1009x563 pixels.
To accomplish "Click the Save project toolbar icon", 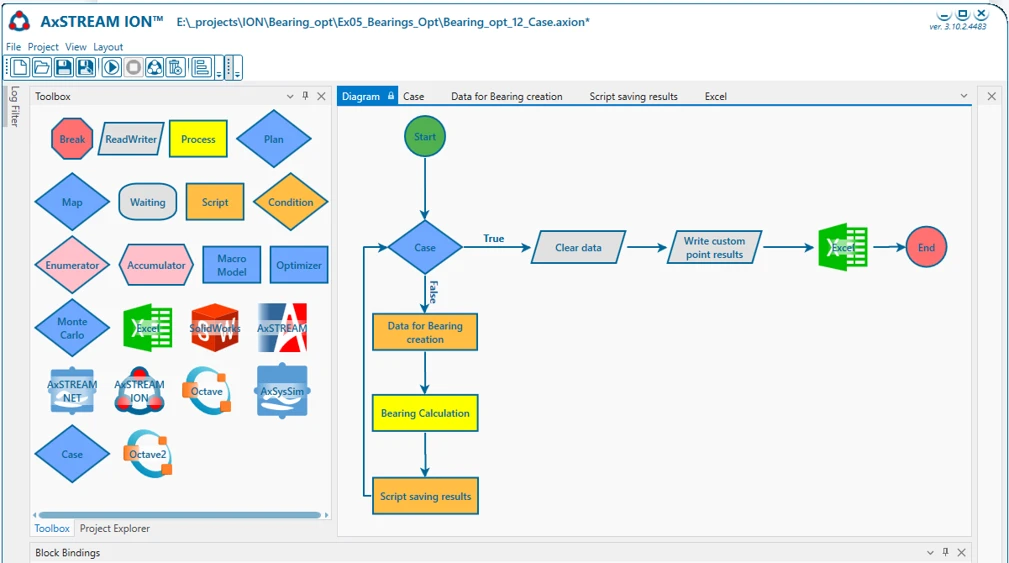I will tap(64, 67).
